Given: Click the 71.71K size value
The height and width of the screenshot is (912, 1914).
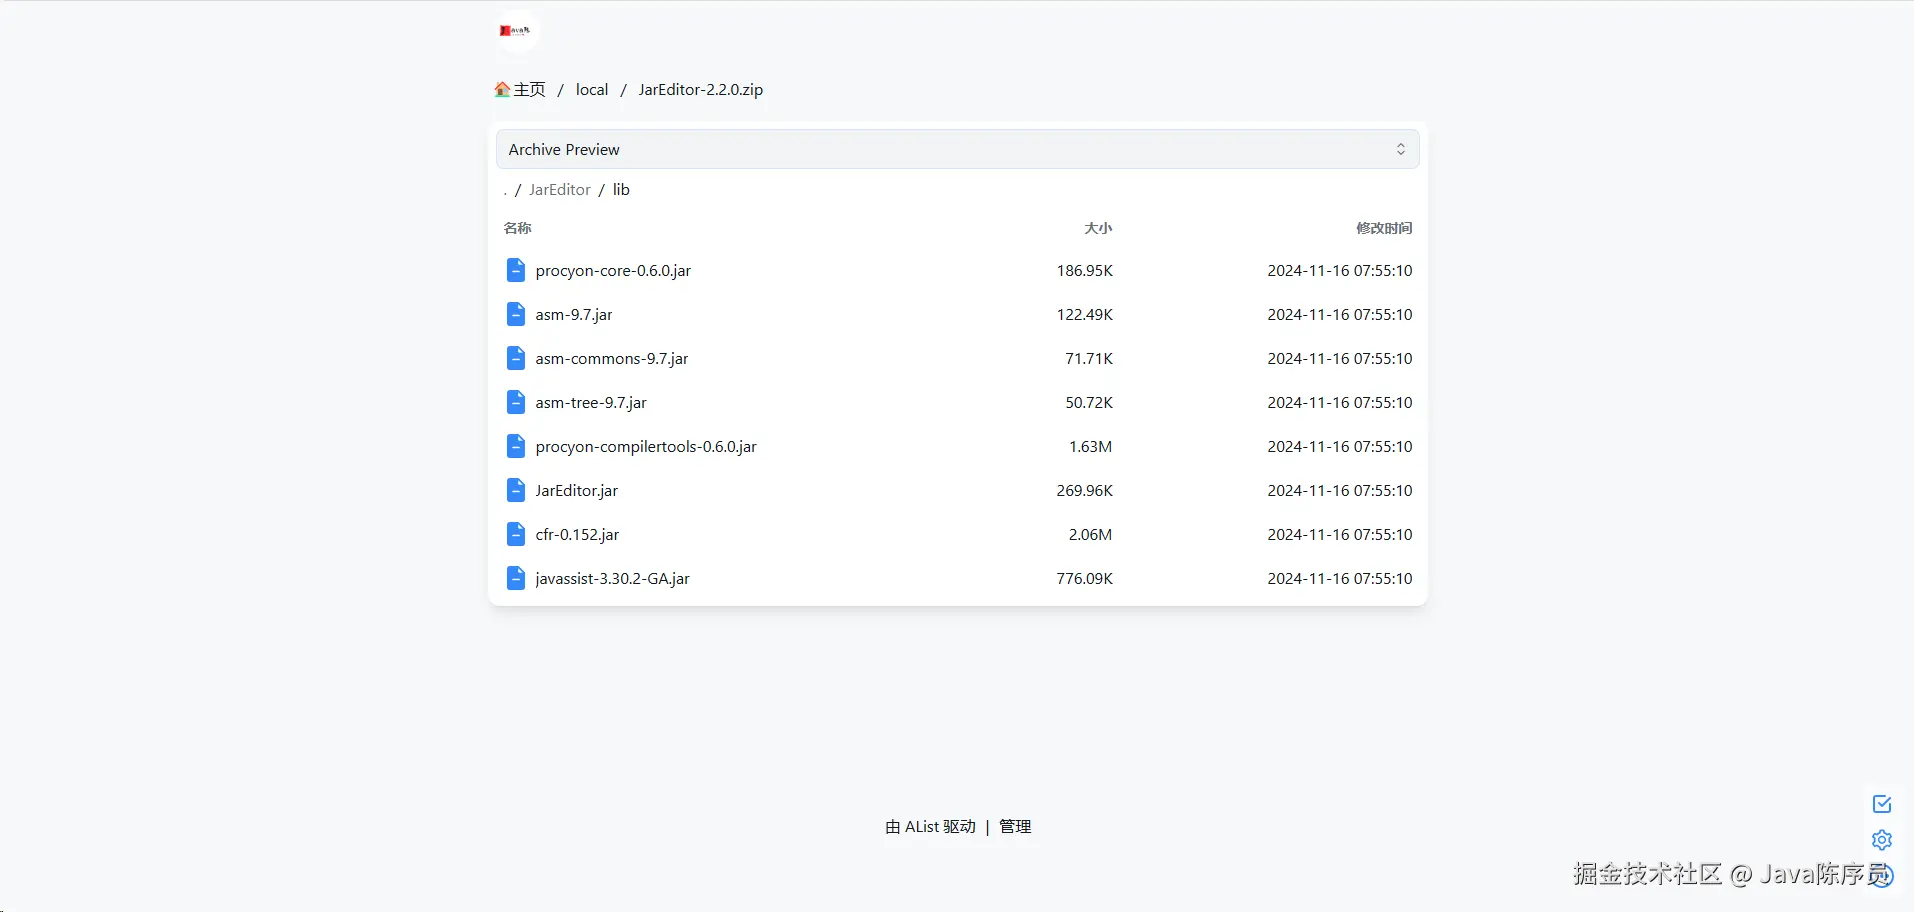Looking at the screenshot, I should 1089,359.
